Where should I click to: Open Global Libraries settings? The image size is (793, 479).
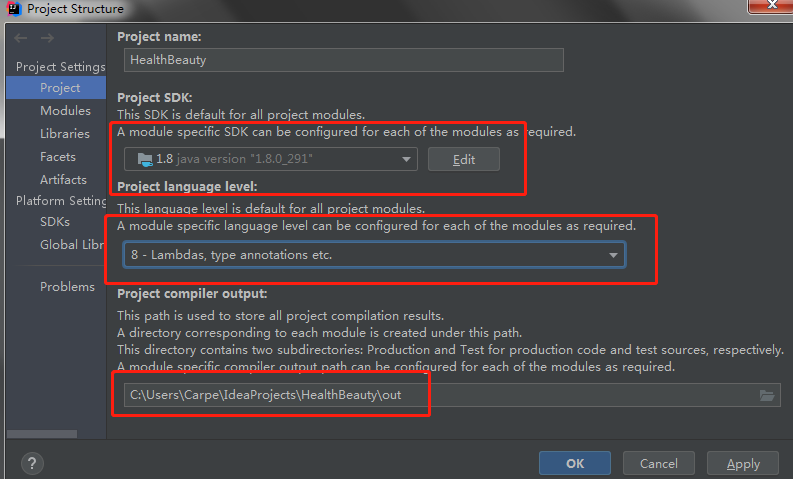pos(72,245)
